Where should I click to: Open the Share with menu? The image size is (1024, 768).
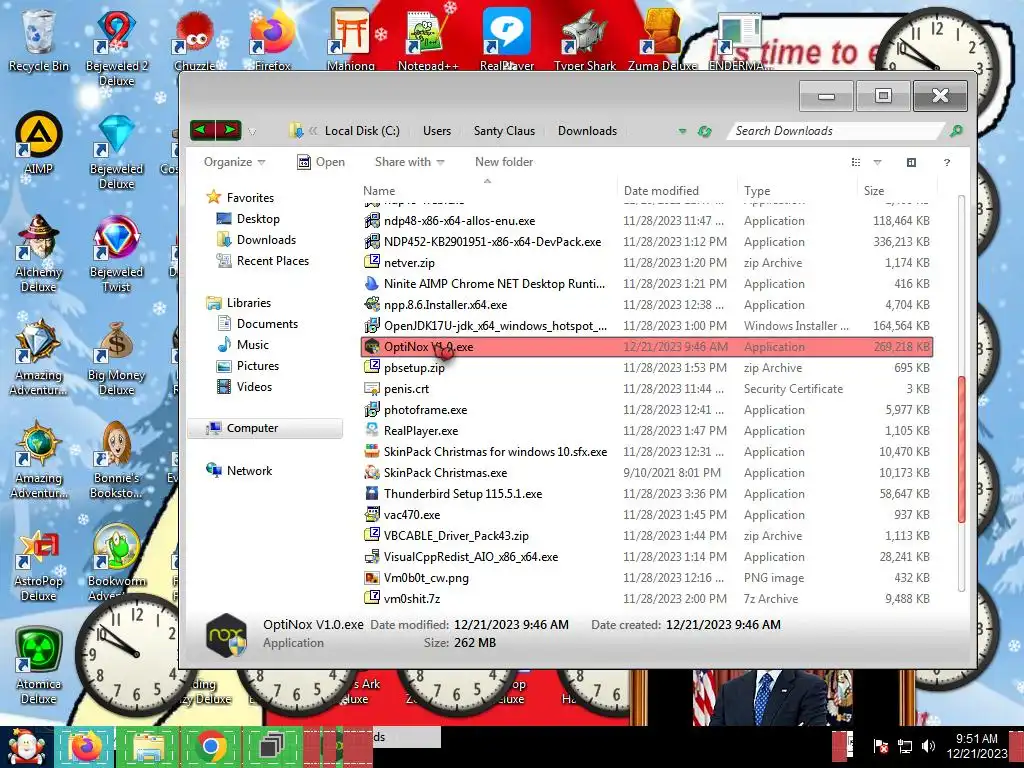(x=409, y=162)
